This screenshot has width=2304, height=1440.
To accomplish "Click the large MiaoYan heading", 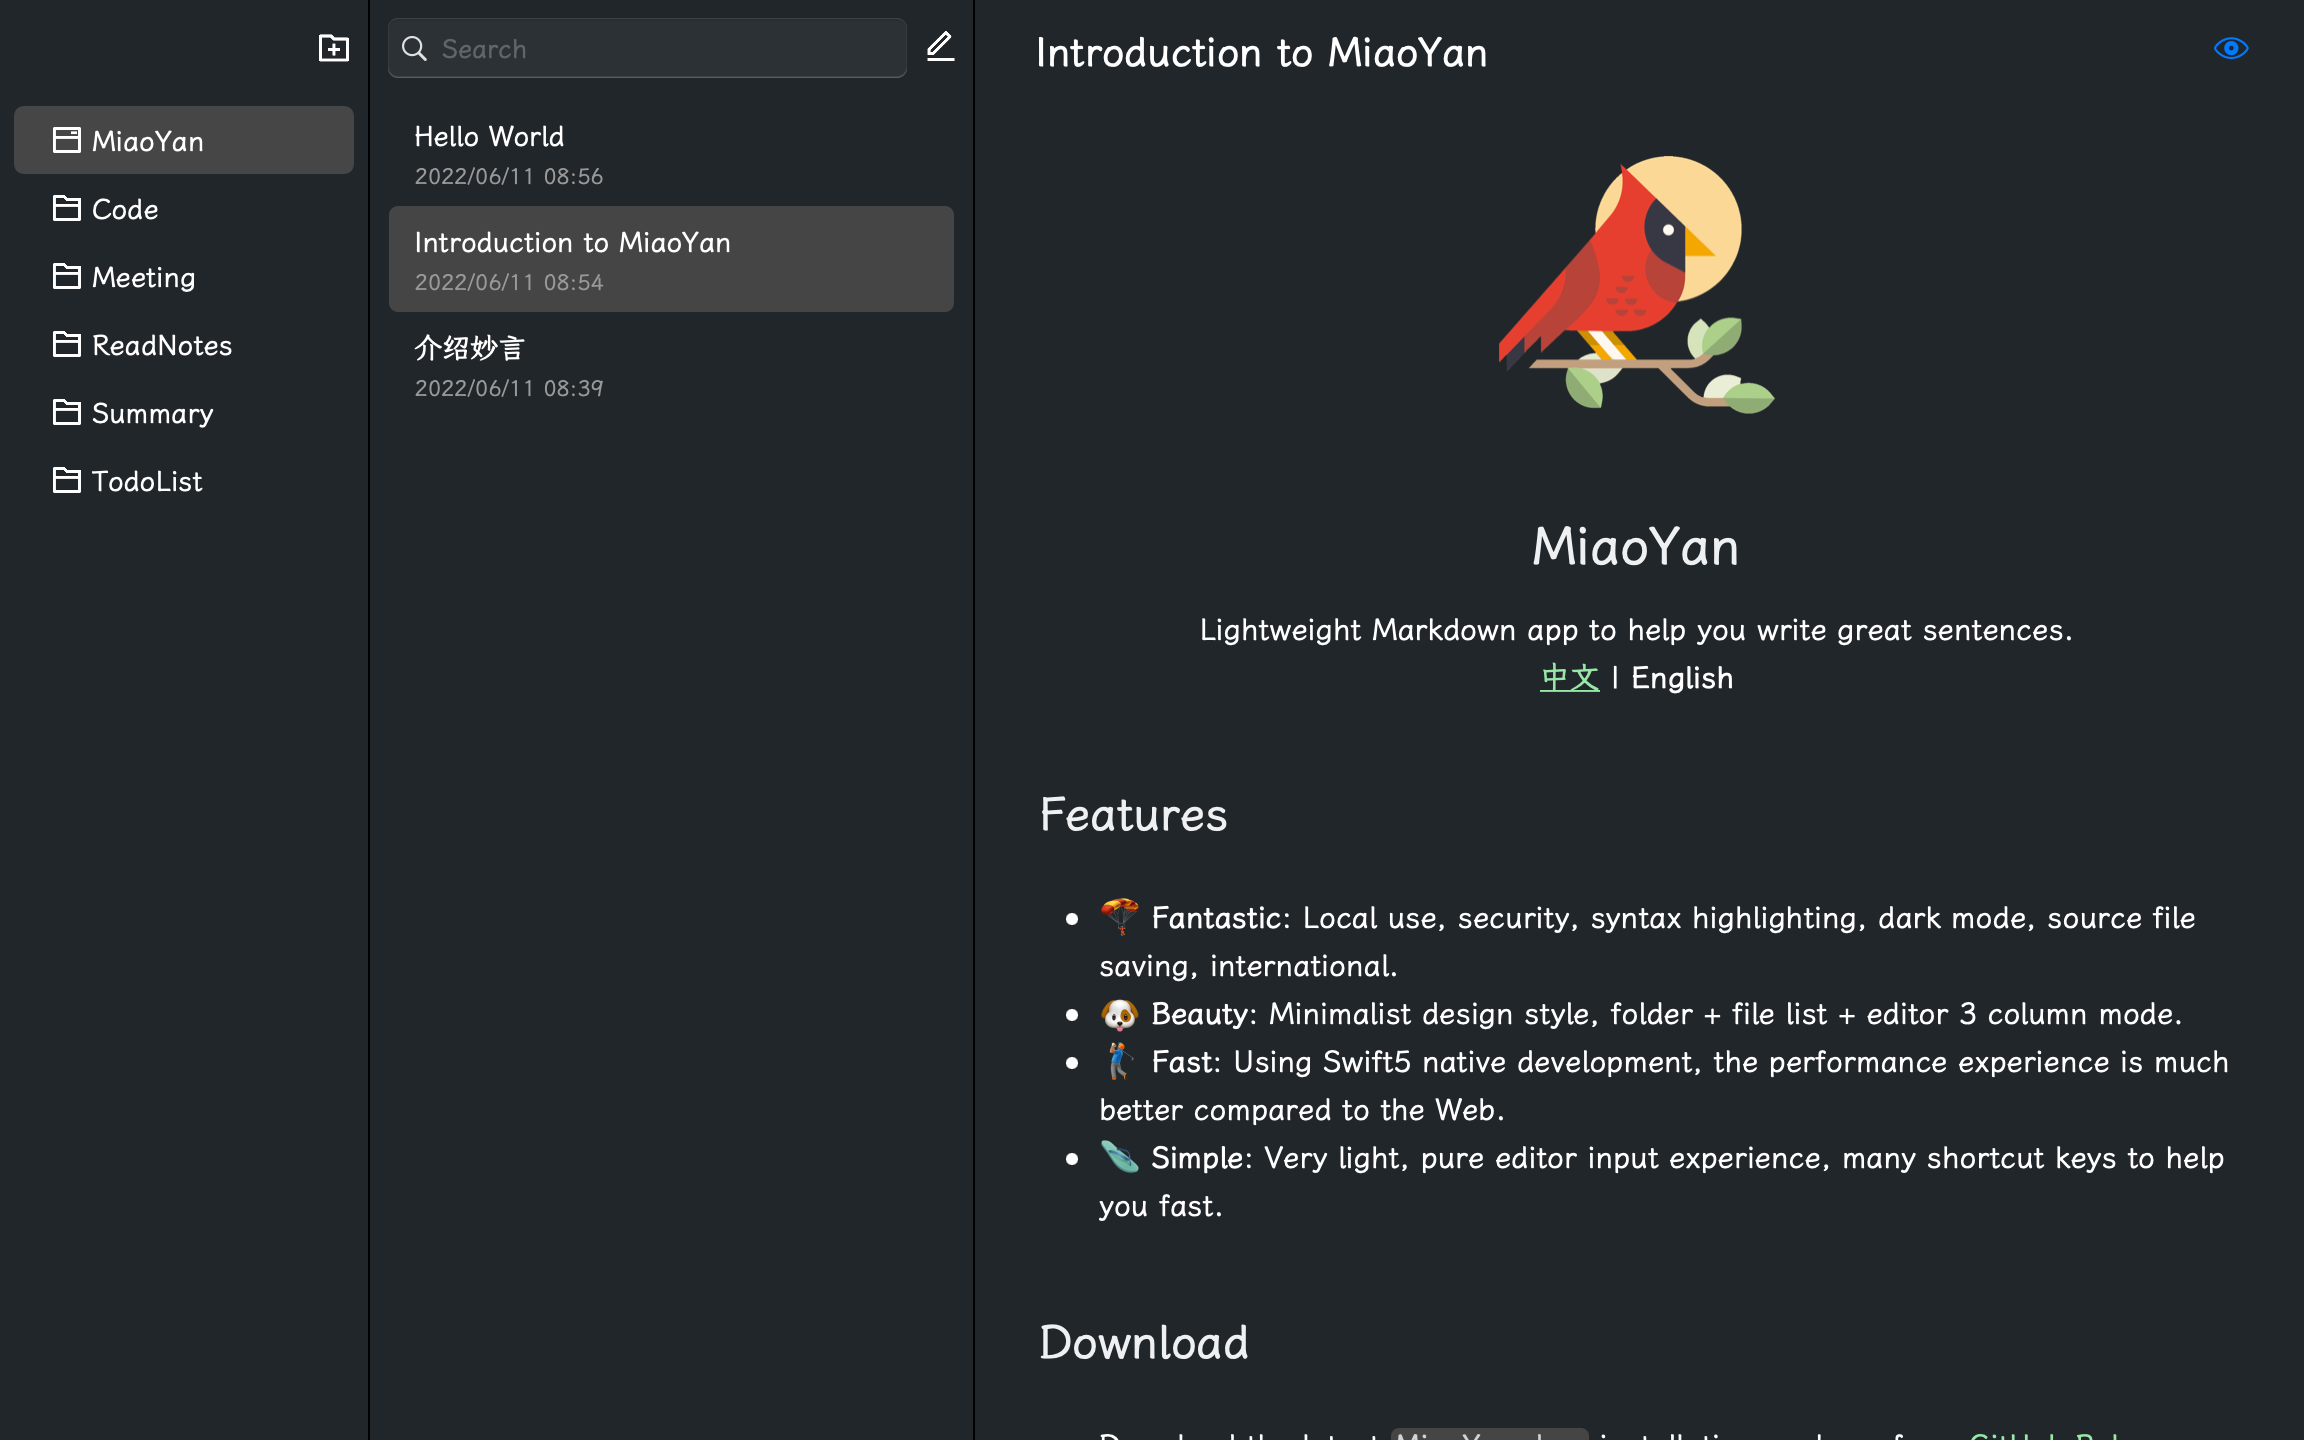I will 1636,547.
